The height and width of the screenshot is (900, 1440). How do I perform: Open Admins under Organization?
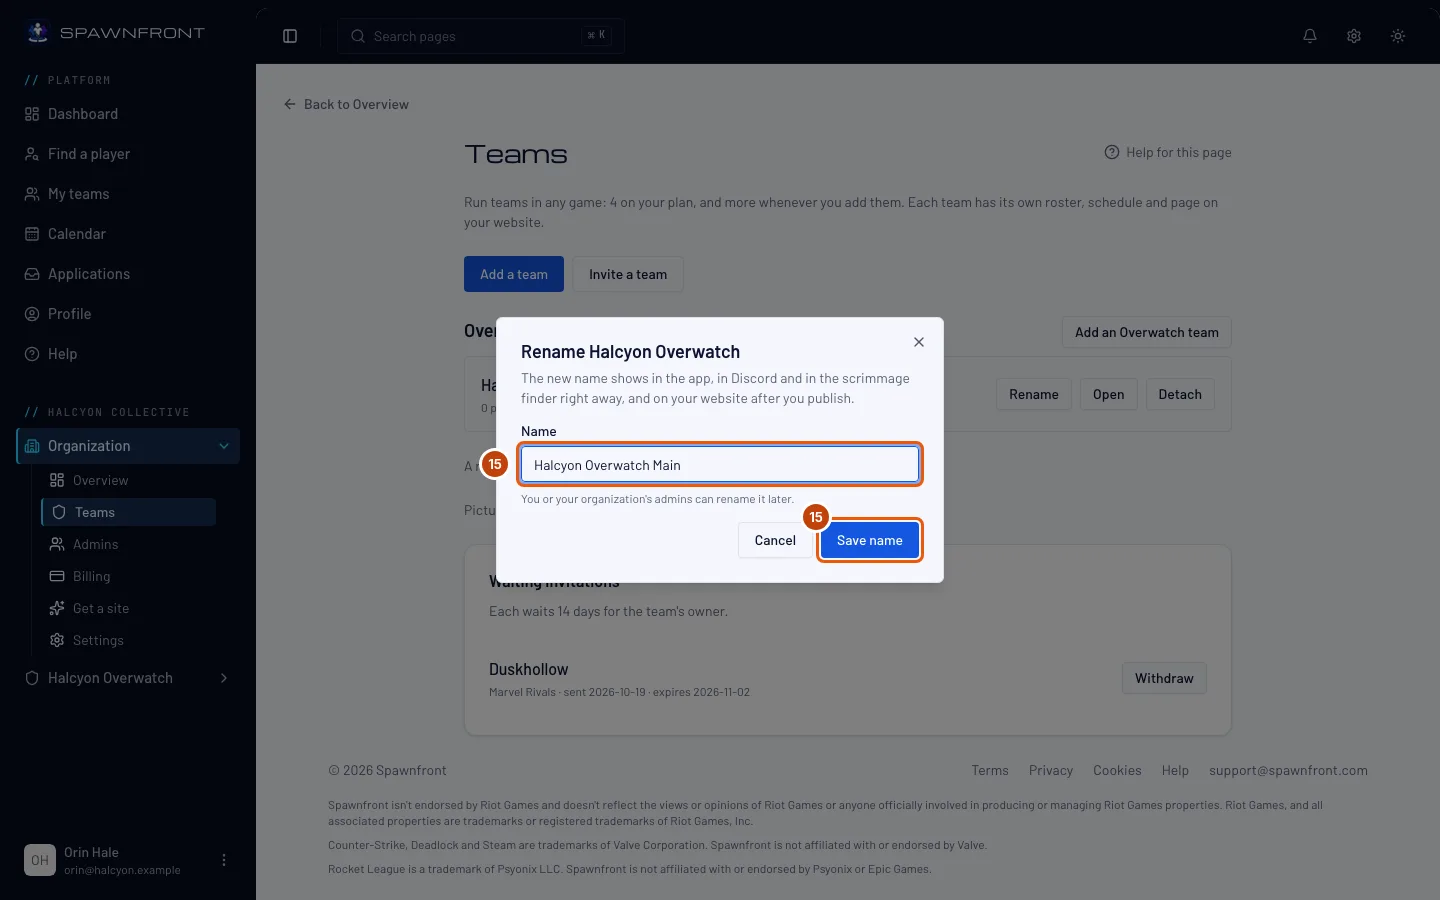click(x=128, y=544)
